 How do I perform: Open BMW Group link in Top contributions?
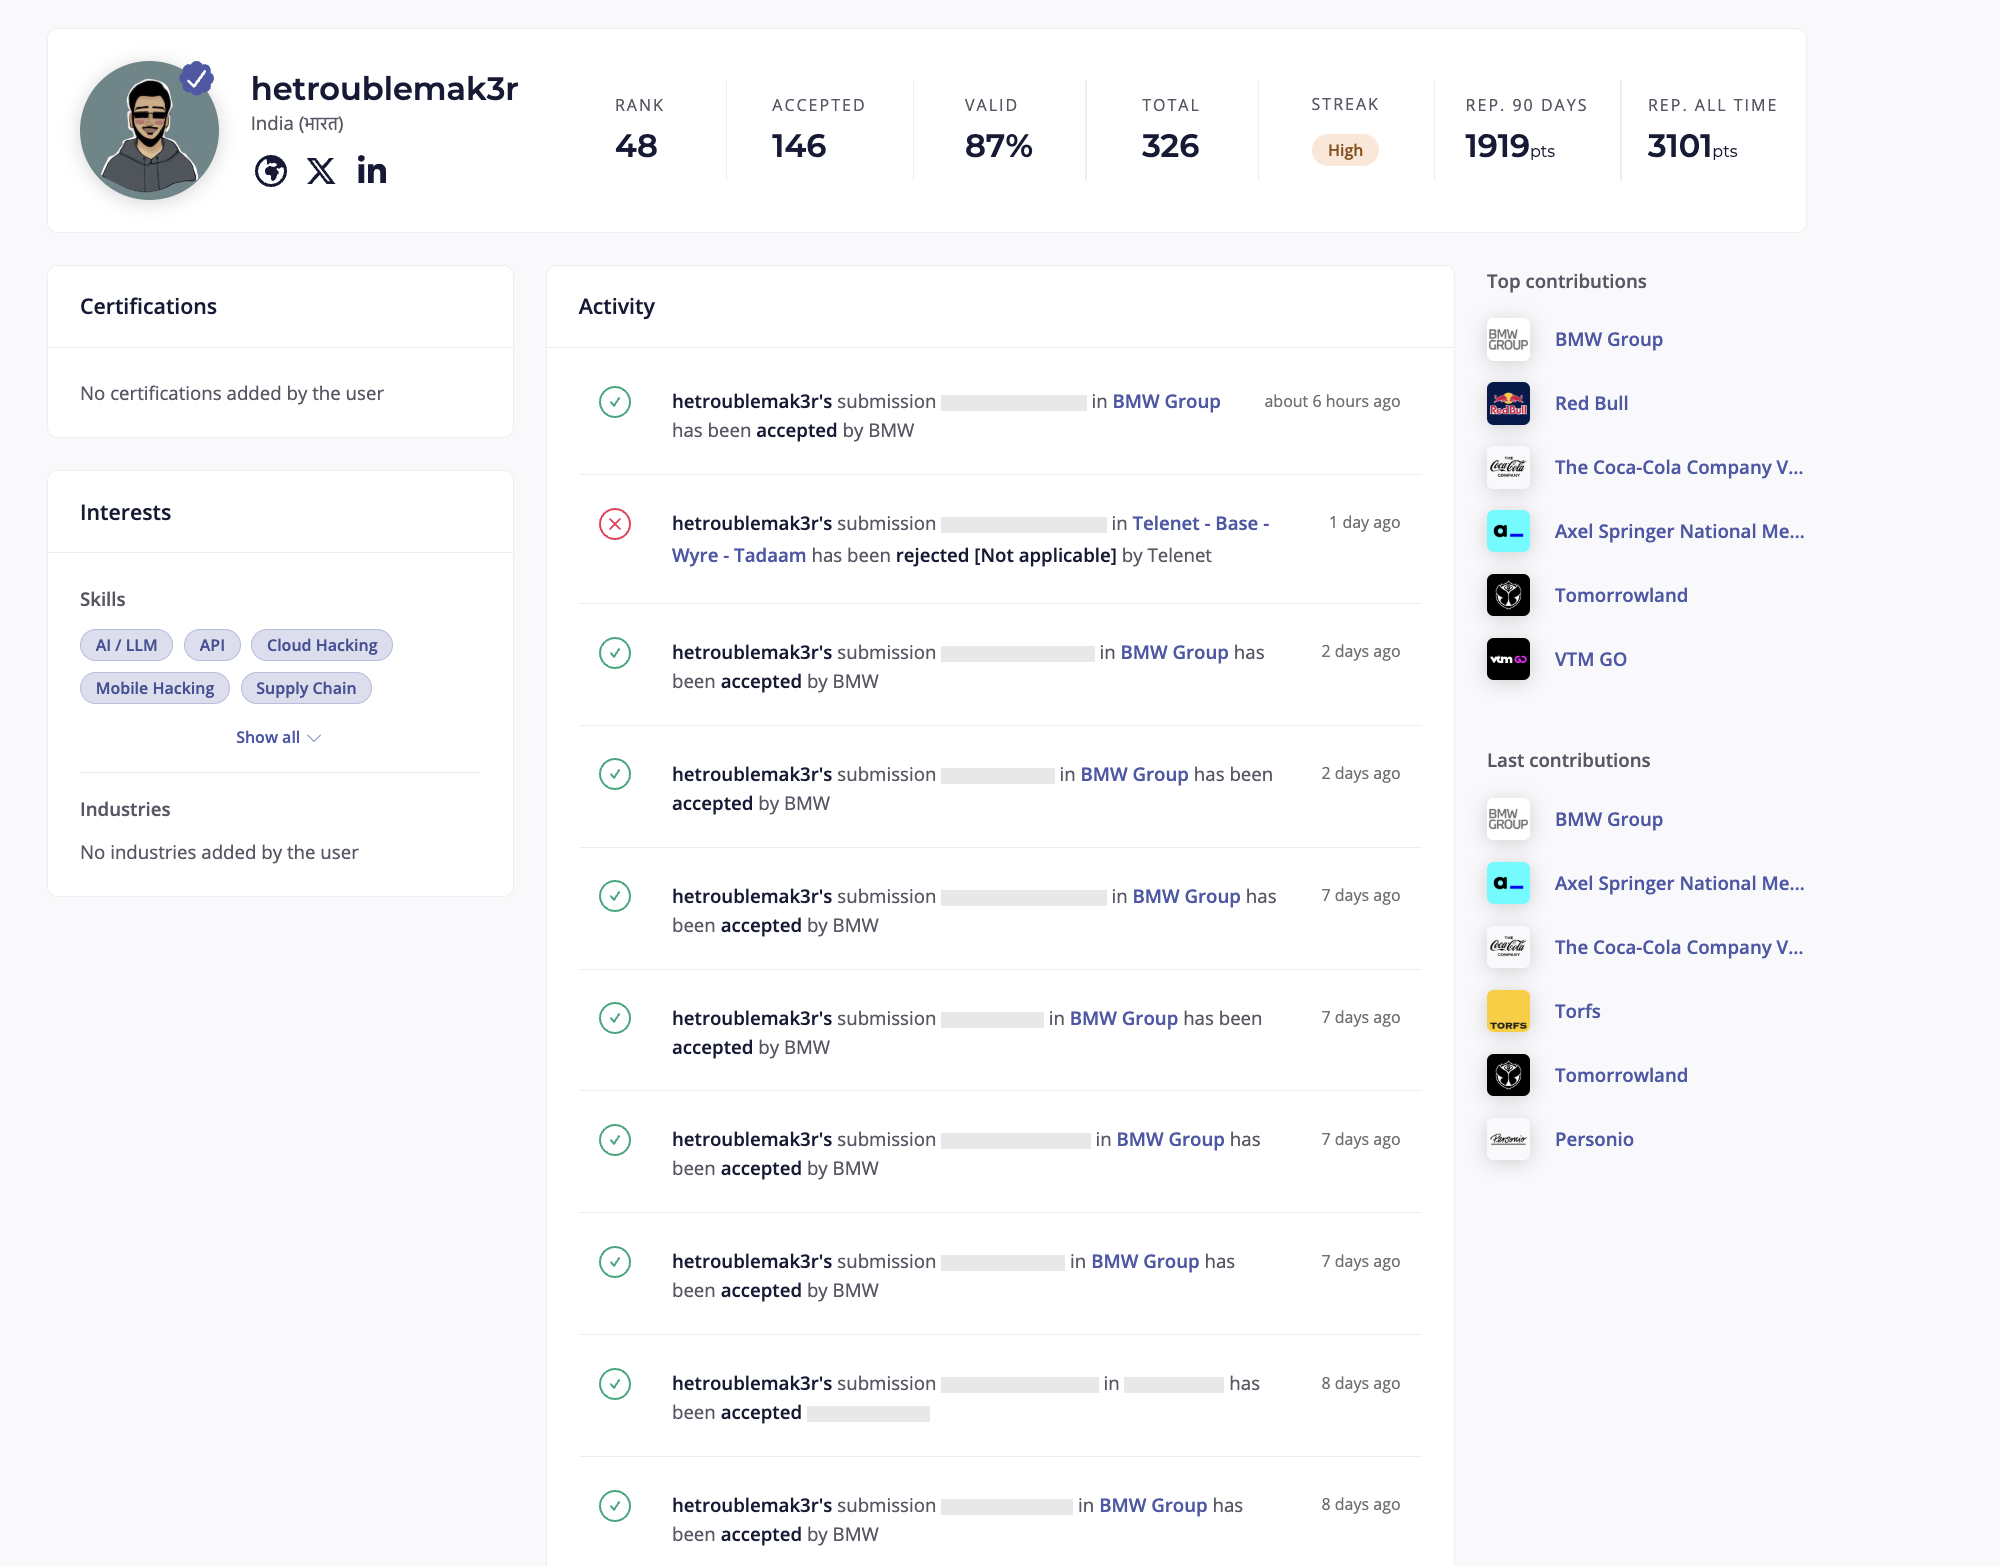1608,339
